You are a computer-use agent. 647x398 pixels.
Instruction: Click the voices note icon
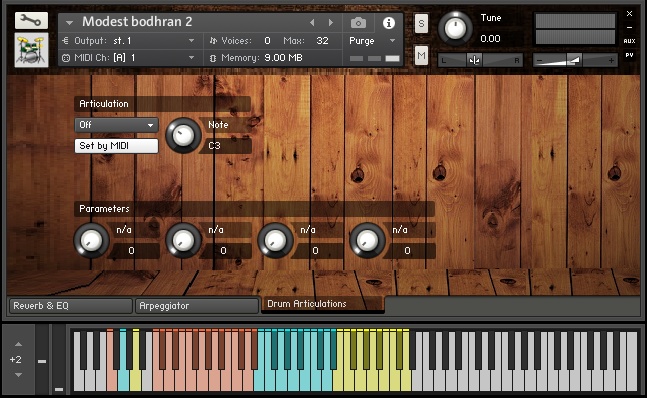click(213, 41)
